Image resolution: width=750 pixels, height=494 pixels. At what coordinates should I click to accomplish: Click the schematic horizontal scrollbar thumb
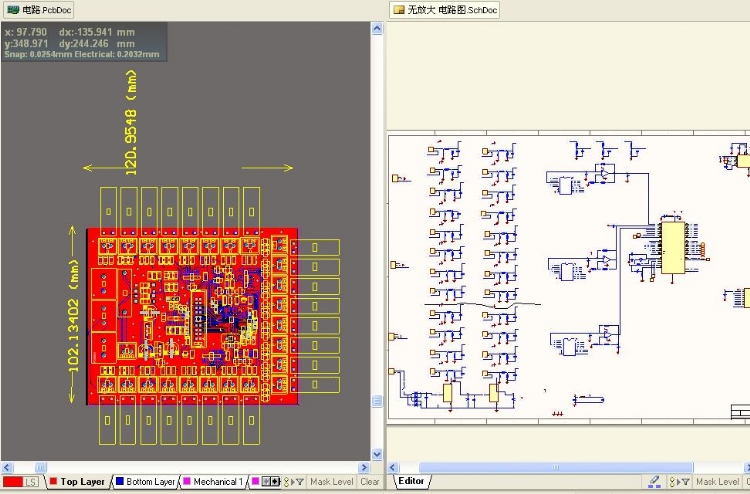(556, 467)
